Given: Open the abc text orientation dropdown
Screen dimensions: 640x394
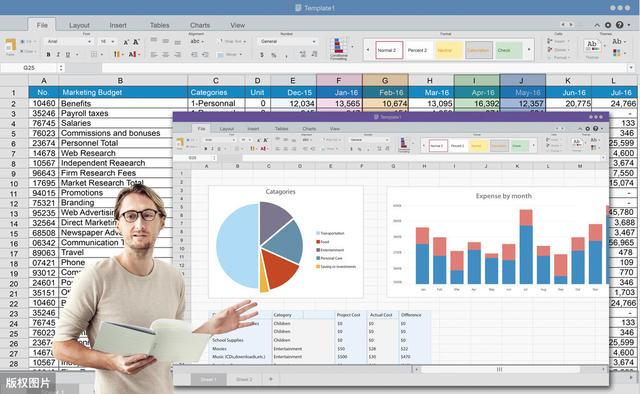Looking at the screenshot, I should click(198, 42).
